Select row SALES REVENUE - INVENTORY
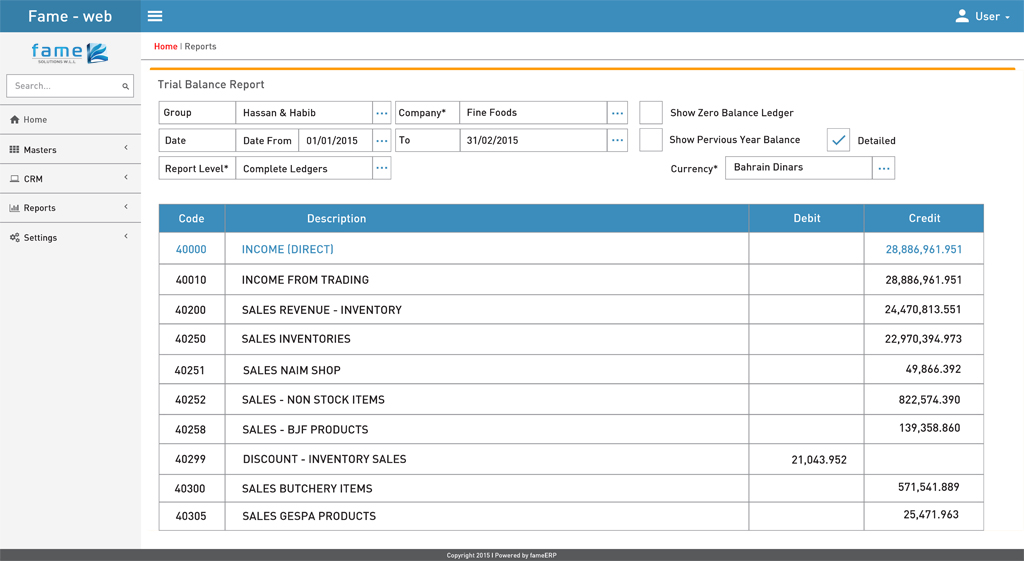The image size is (1024, 561). click(571, 310)
